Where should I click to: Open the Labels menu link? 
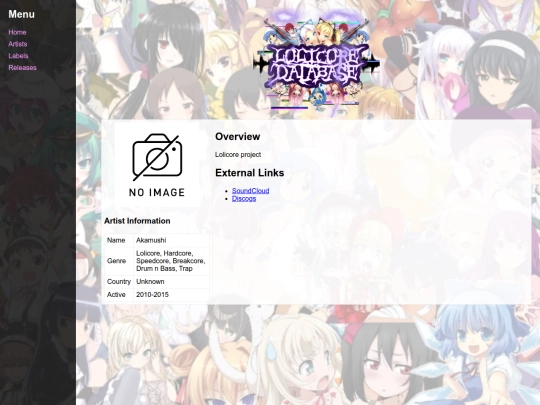[x=18, y=56]
